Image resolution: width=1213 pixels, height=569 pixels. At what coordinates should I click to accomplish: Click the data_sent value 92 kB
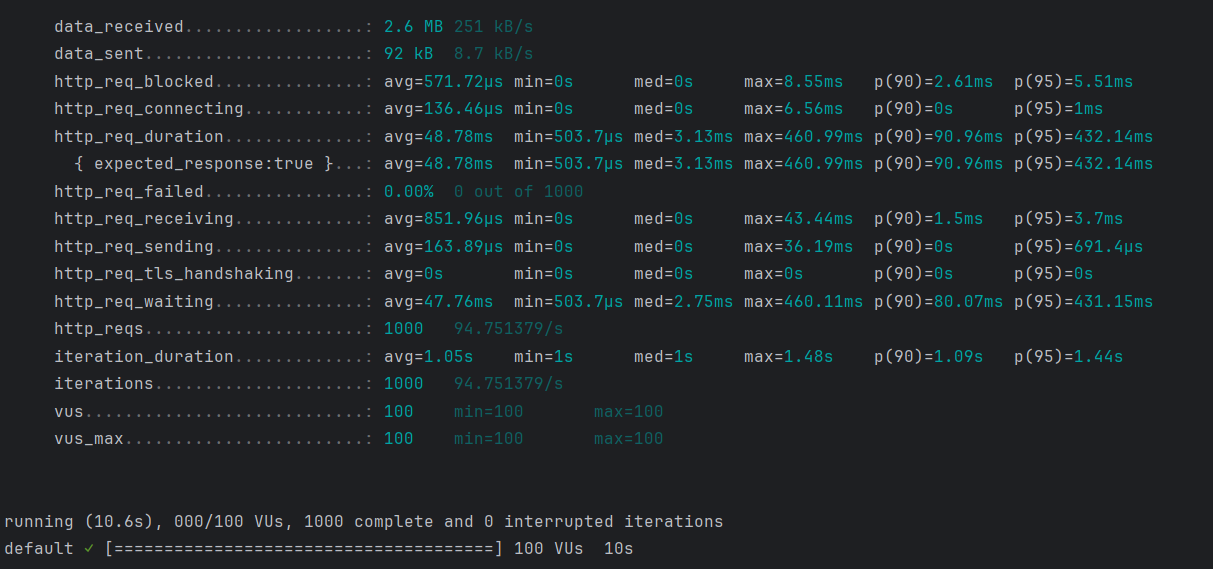(x=409, y=54)
